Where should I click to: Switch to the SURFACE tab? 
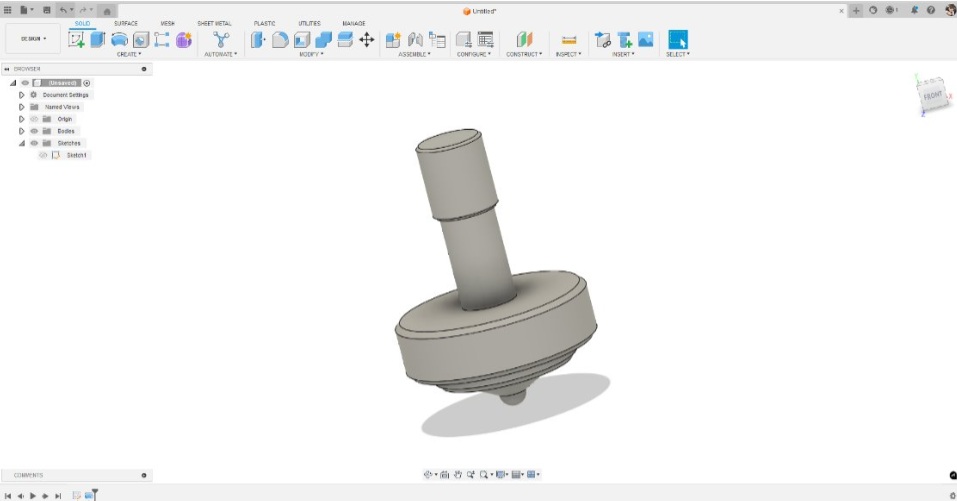[x=126, y=23]
